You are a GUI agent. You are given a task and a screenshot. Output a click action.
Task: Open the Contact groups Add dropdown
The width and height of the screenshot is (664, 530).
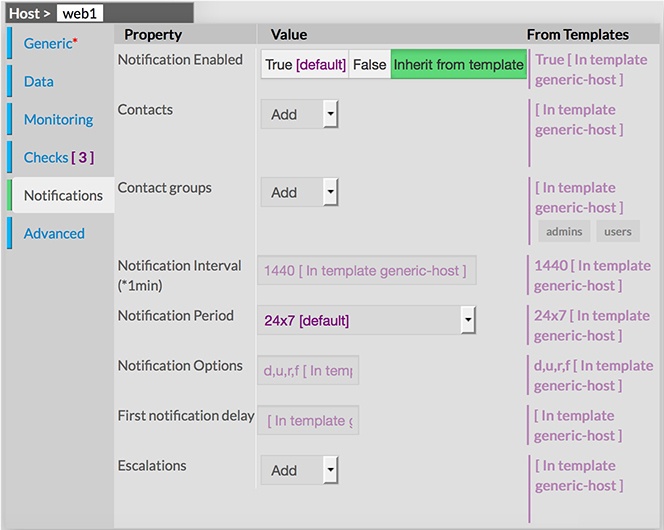coord(300,192)
